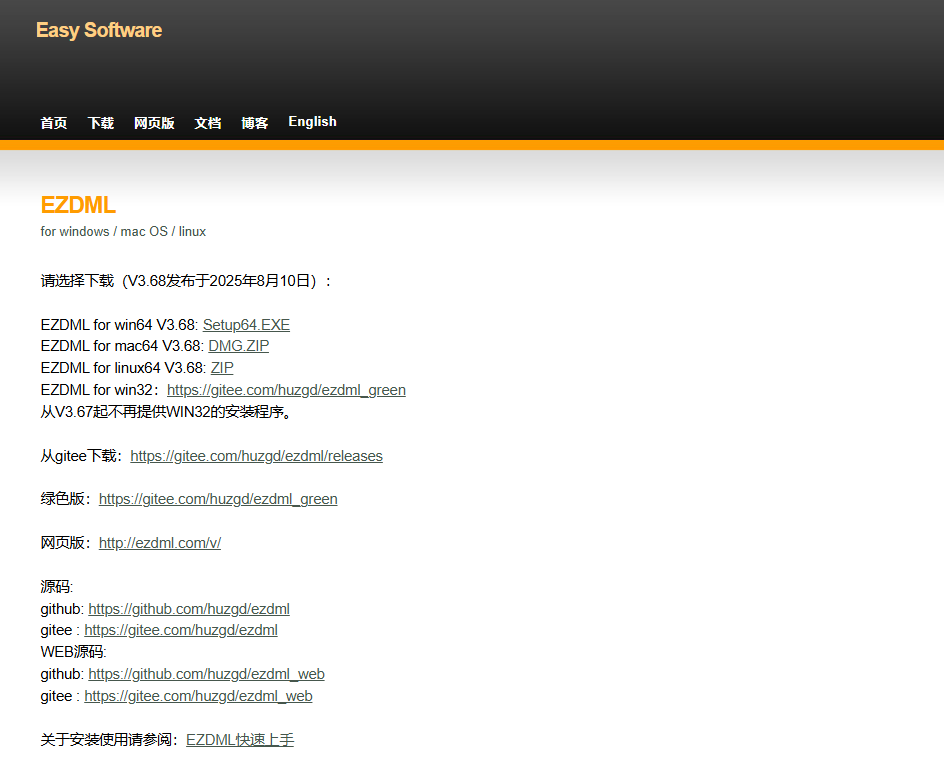
Task: Open the 下载 navigation menu item
Action: (x=101, y=123)
